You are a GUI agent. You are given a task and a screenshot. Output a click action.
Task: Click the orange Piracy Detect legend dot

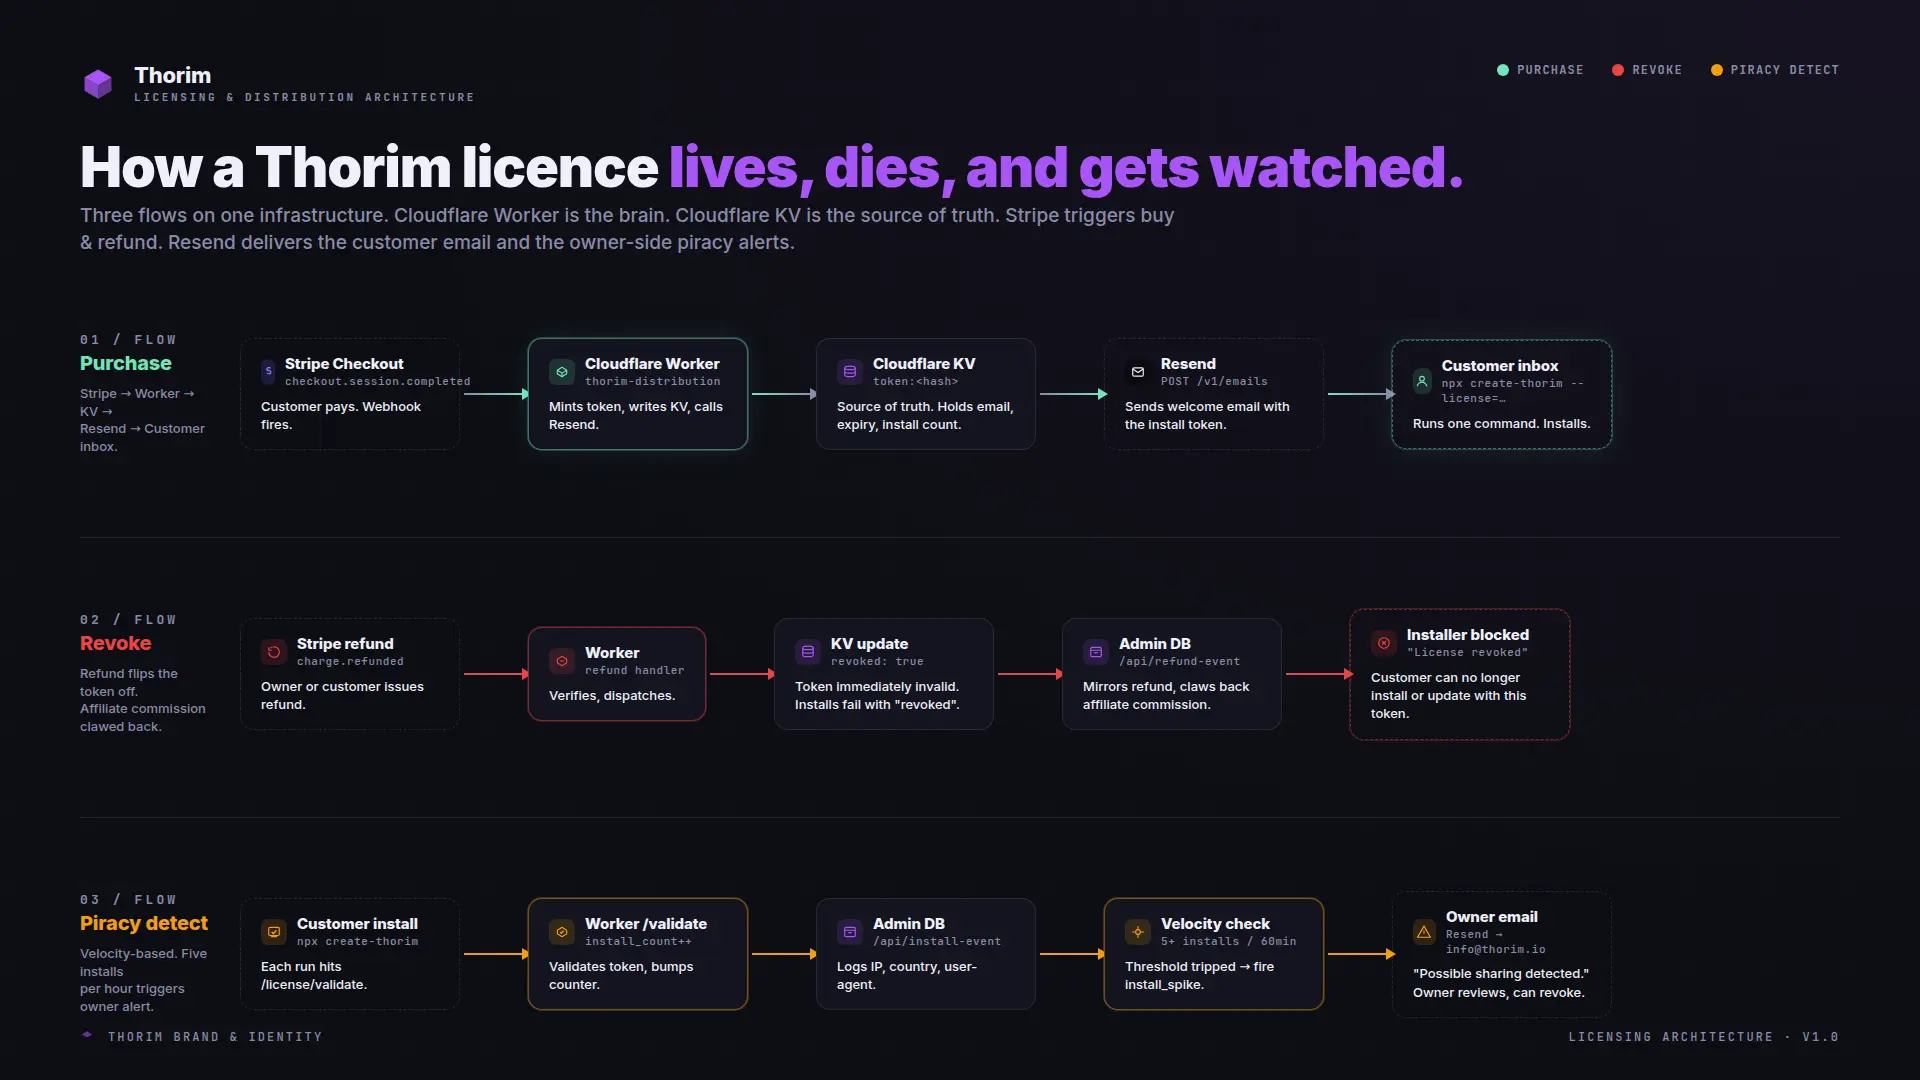pos(1717,70)
